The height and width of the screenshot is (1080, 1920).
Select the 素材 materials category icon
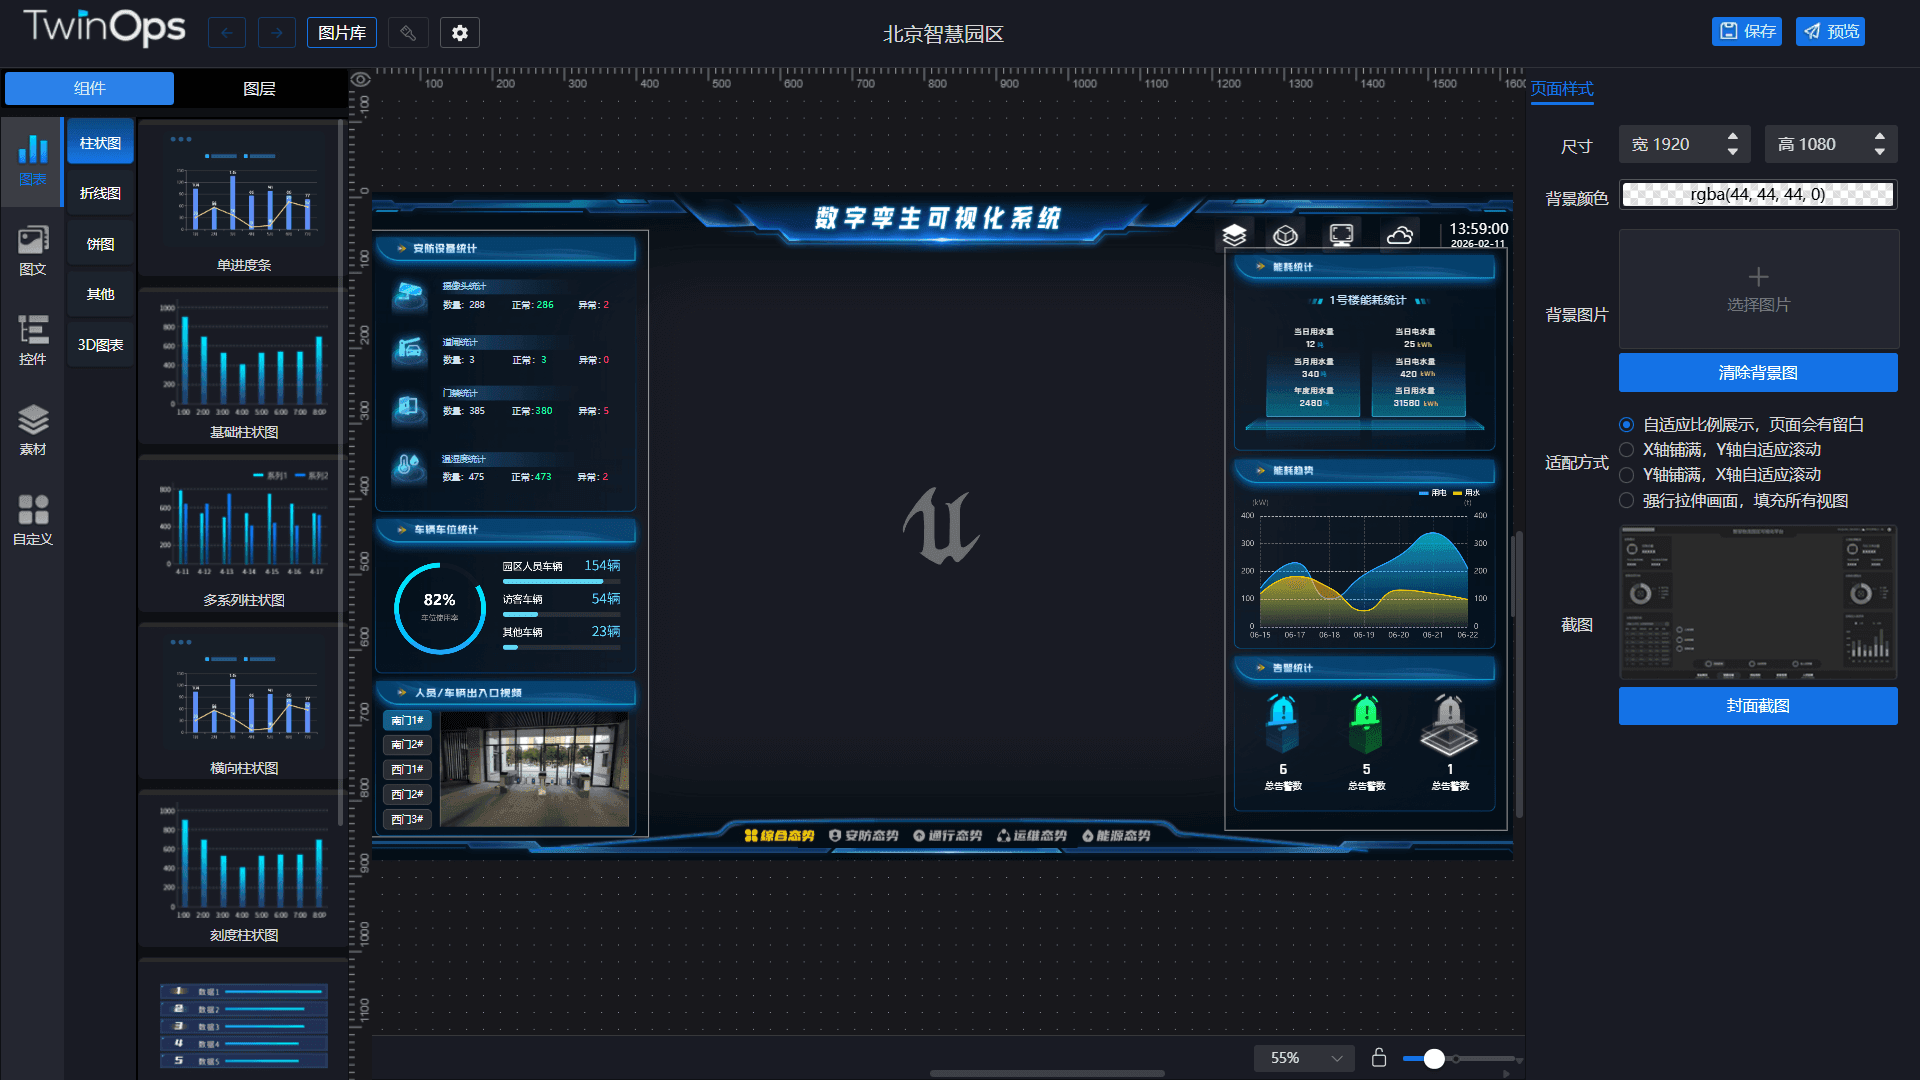pos(33,431)
